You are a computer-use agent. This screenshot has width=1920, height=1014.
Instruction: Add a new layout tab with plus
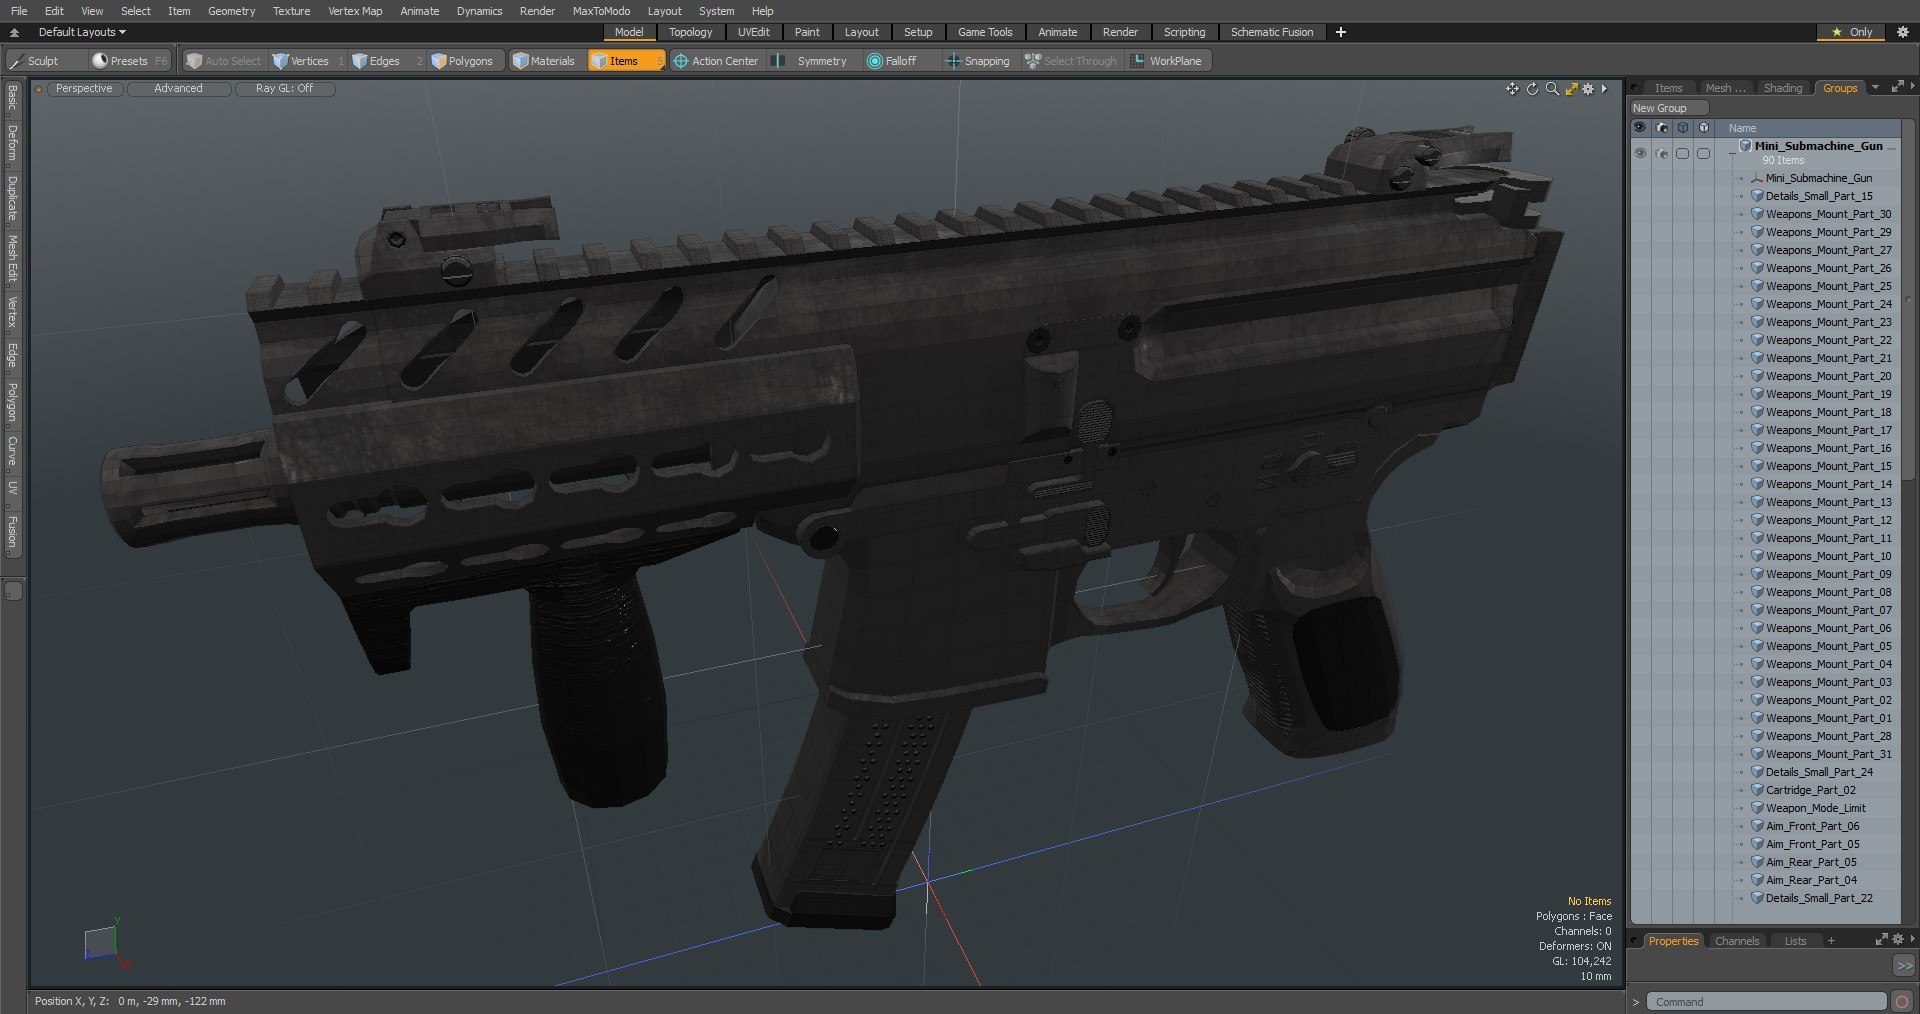point(1341,32)
